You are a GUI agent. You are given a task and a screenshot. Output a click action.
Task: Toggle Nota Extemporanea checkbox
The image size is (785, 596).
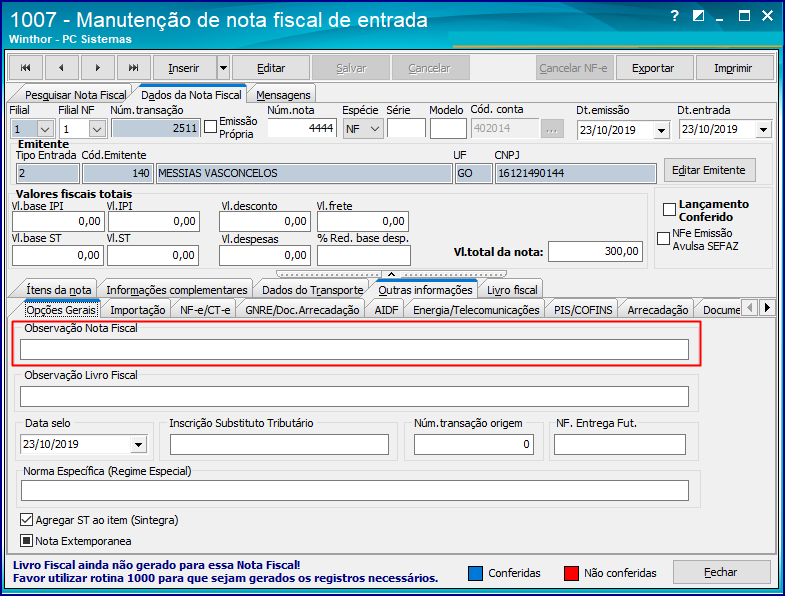click(x=26, y=540)
